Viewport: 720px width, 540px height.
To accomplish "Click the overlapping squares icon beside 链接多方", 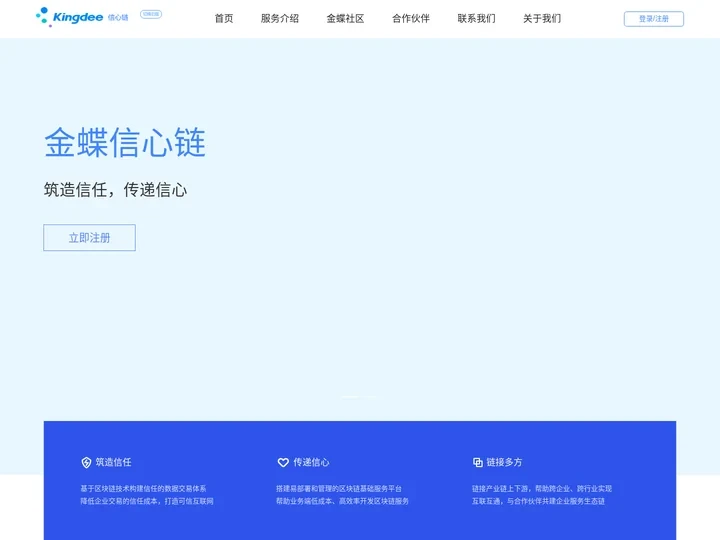I will tap(478, 462).
